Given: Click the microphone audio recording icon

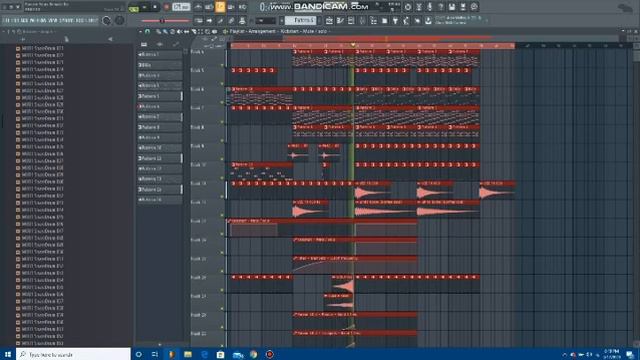Looking at the screenshot, I should click(430, 7).
